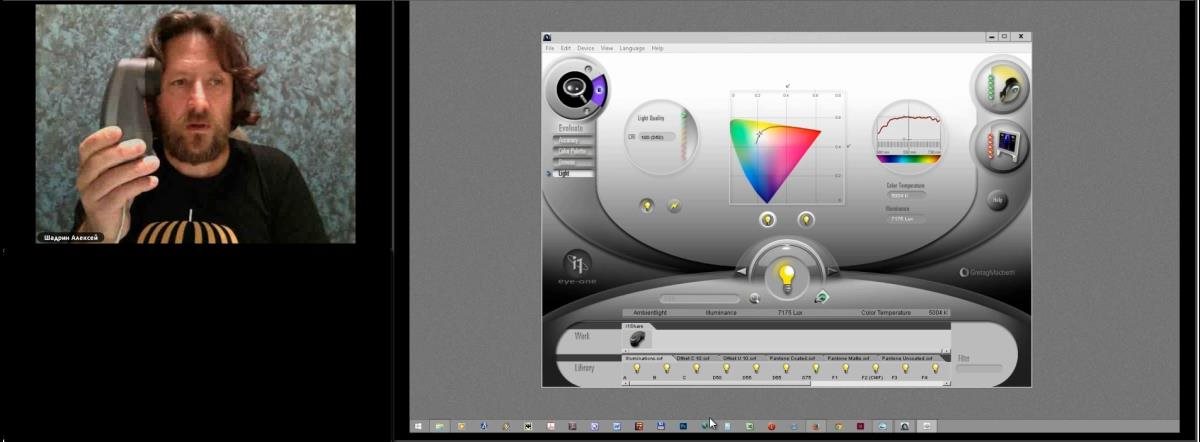The image size is (1200, 442).
Task: Click the right bulb button under chromaticity diagram
Action: (805, 219)
